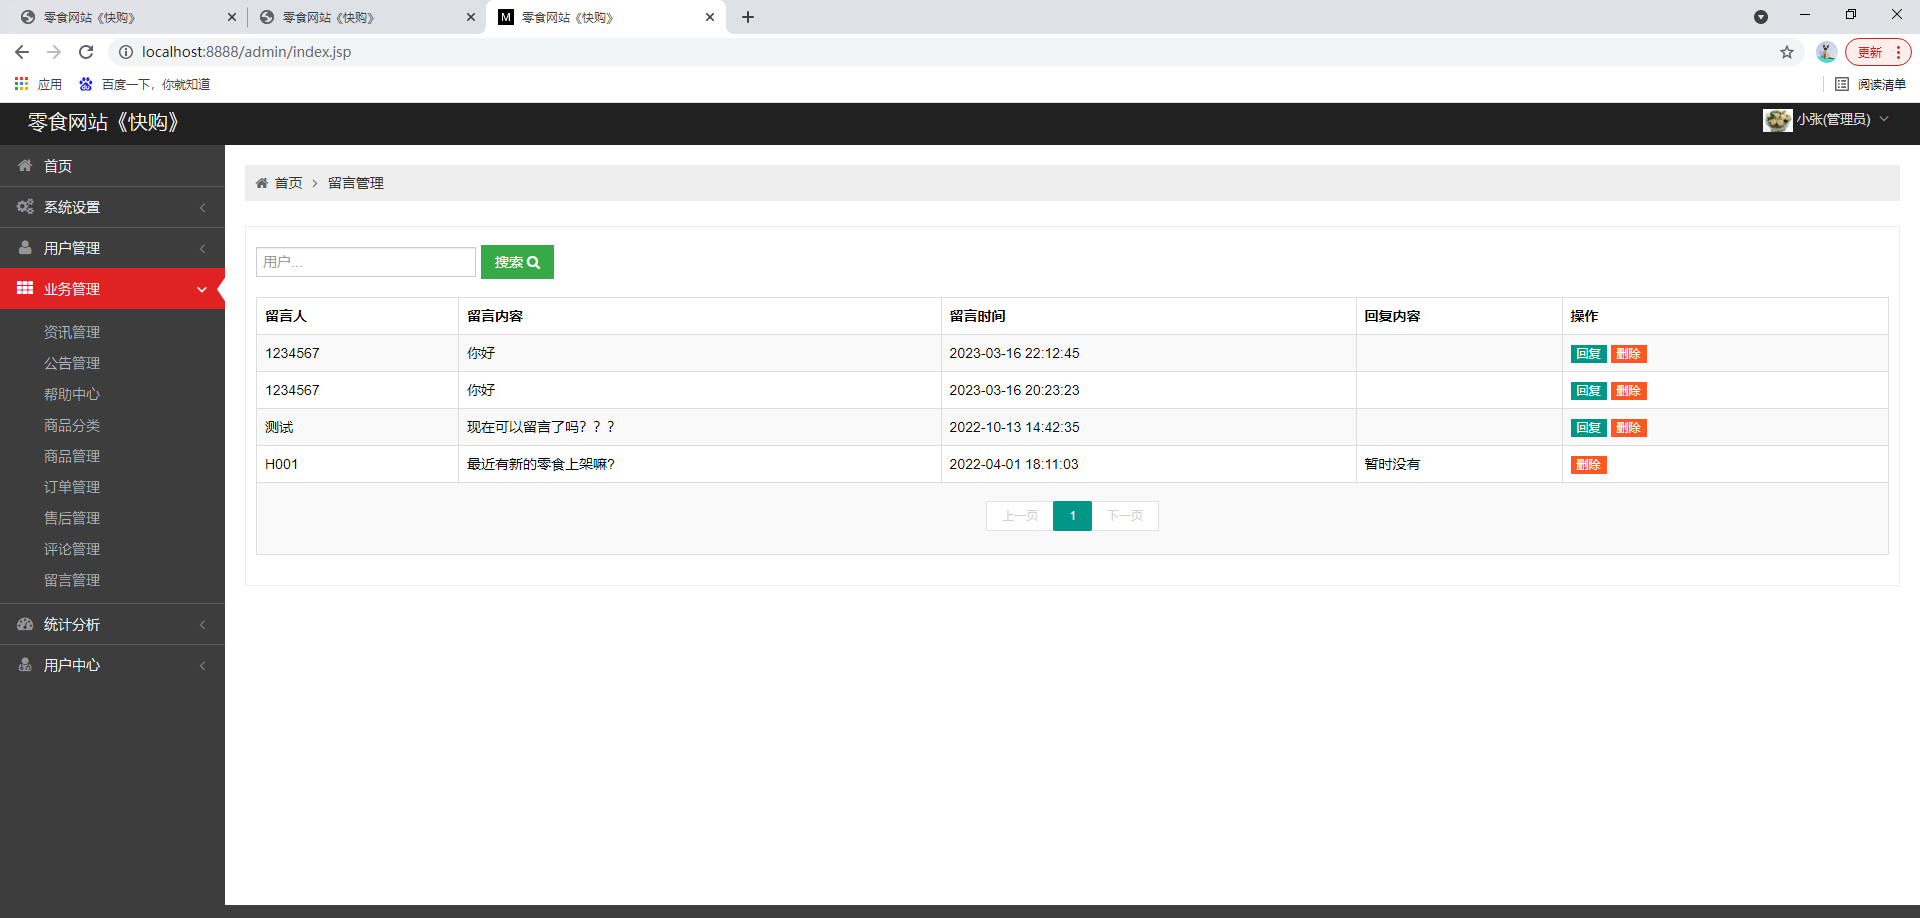The width and height of the screenshot is (1920, 918).
Task: View site information icon in address bar
Action: coord(126,52)
